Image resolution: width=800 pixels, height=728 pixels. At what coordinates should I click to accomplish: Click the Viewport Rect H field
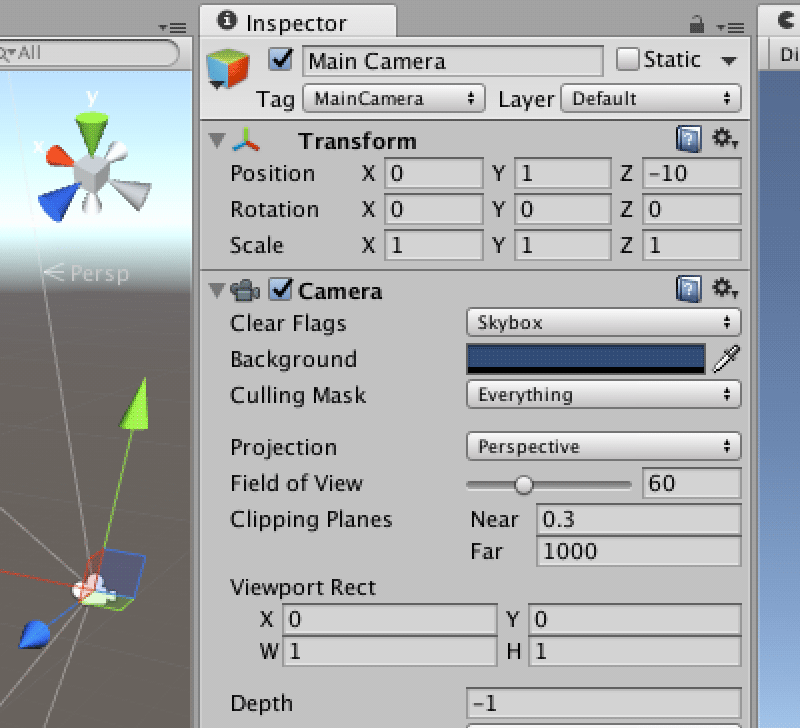tap(635, 651)
